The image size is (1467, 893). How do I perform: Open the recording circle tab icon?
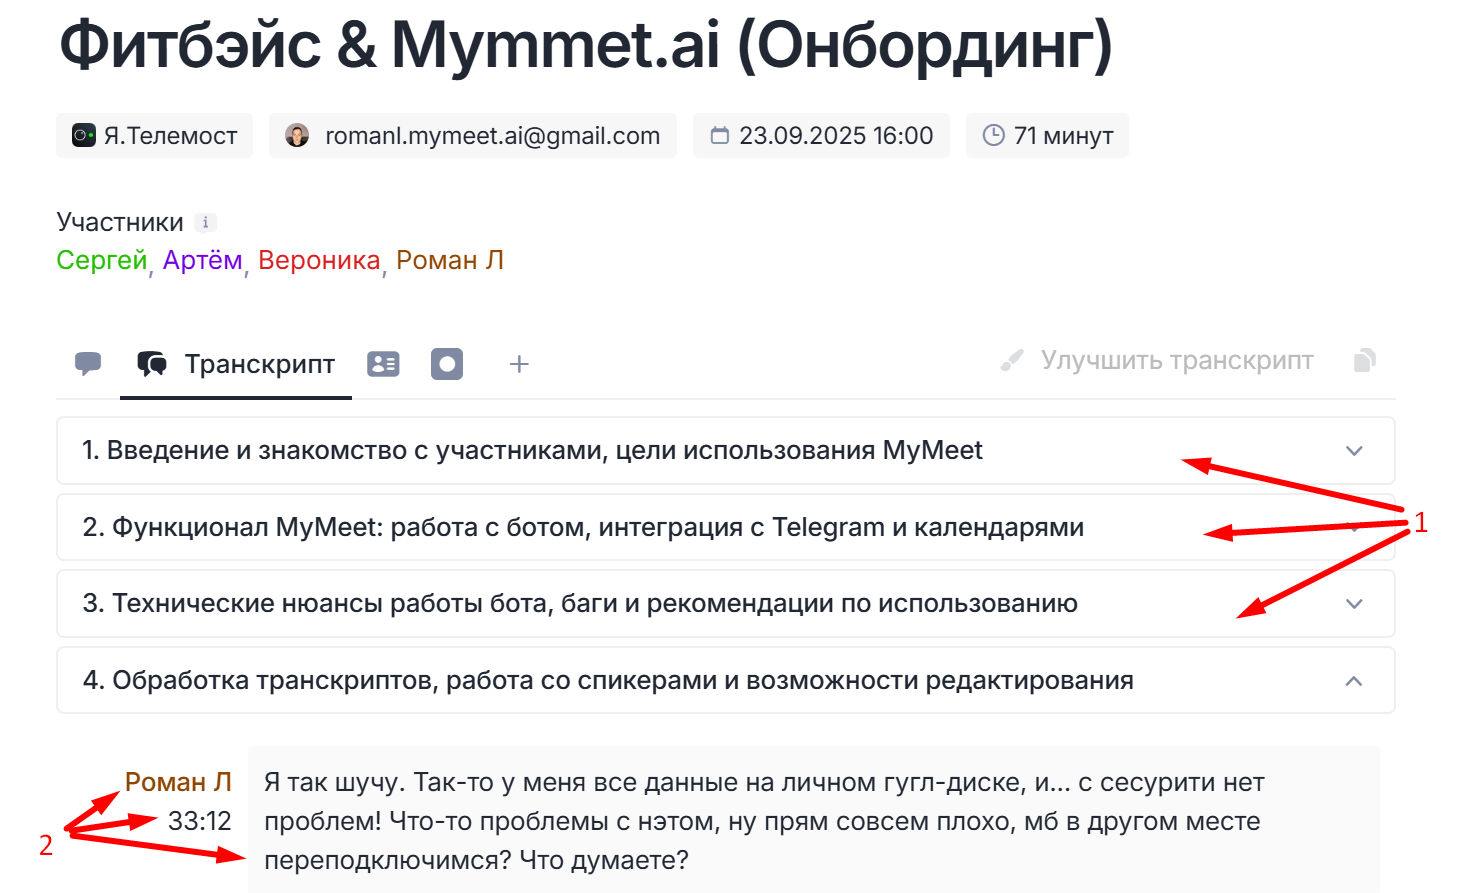pos(447,364)
